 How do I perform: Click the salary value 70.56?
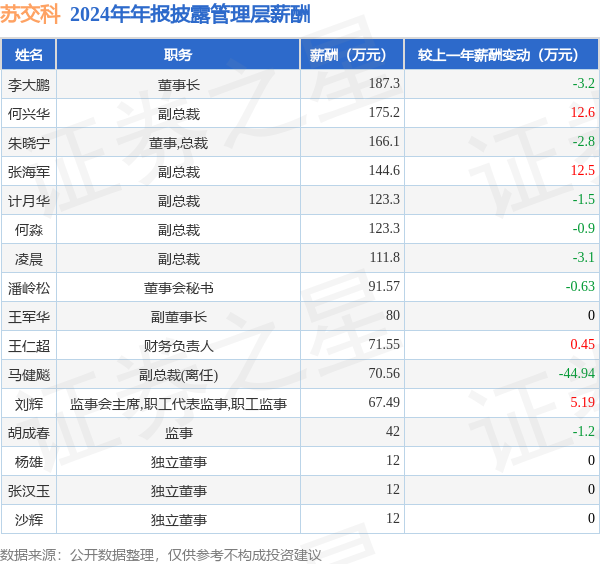coord(384,373)
